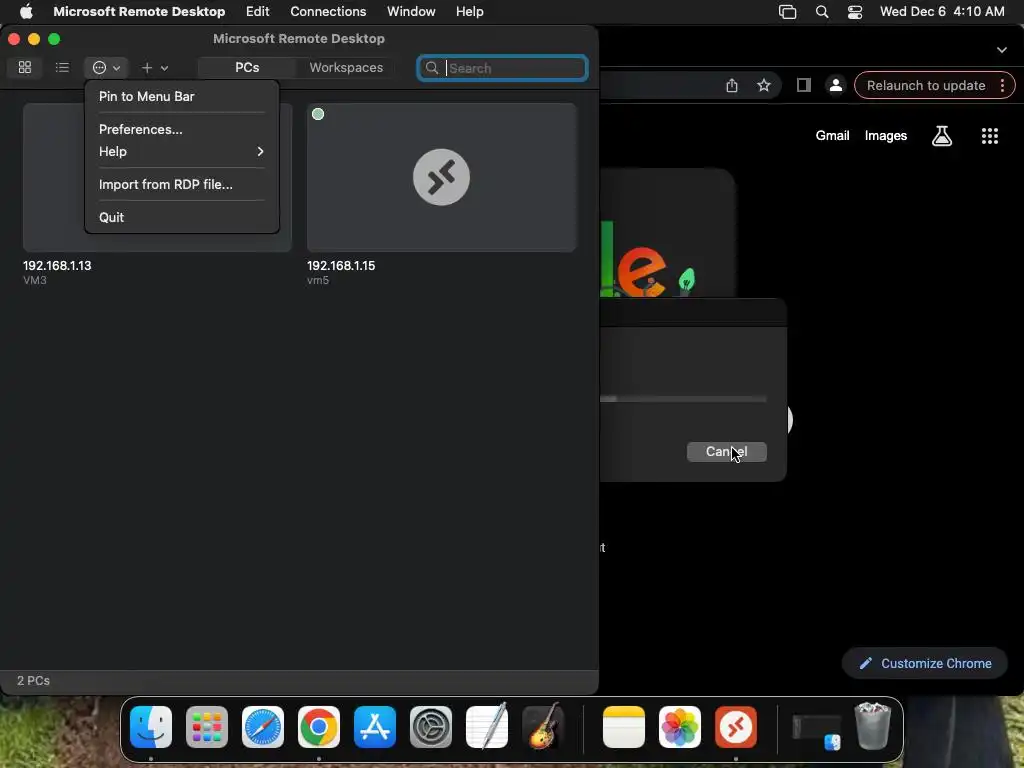Focus the Search field
This screenshot has width=1024, height=768.
point(502,68)
